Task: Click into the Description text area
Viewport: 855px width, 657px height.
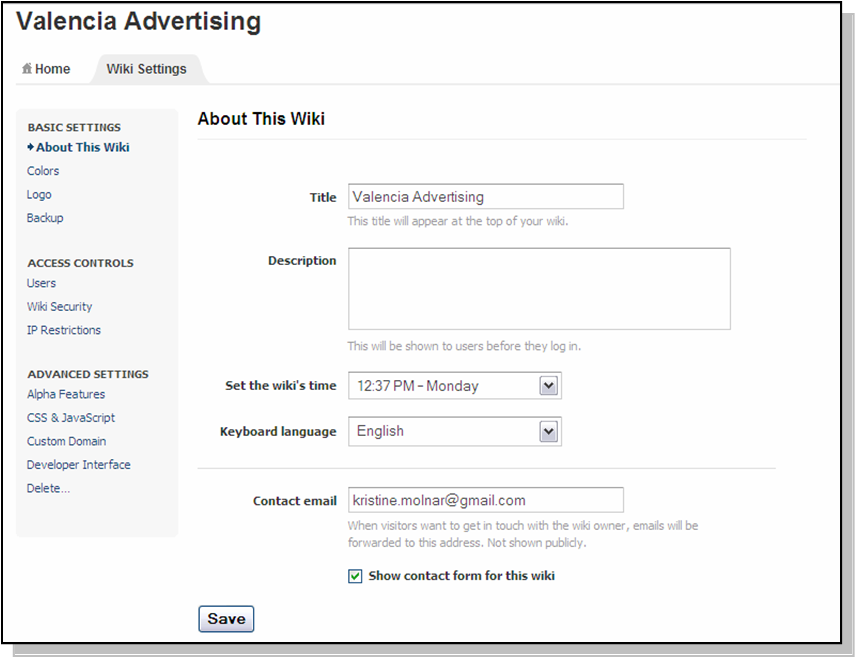Action: pyautogui.click(x=539, y=289)
